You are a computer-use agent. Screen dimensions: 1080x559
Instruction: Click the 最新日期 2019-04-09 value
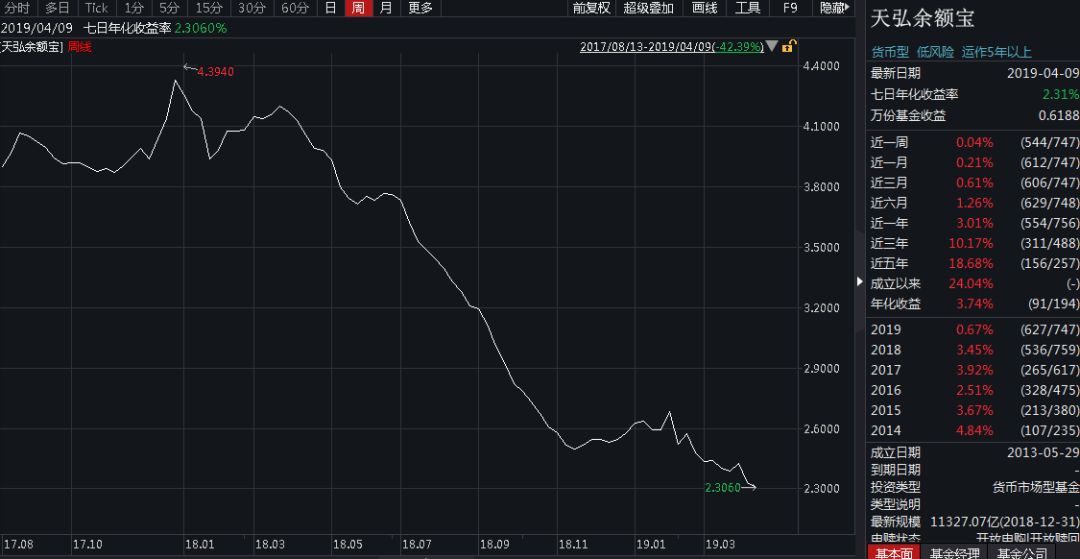point(1043,73)
